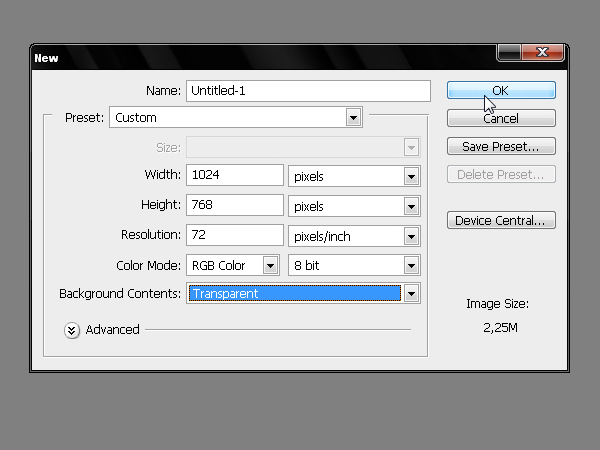Image resolution: width=600 pixels, height=450 pixels.
Task: Click the Background Contents label
Action: click(120, 293)
